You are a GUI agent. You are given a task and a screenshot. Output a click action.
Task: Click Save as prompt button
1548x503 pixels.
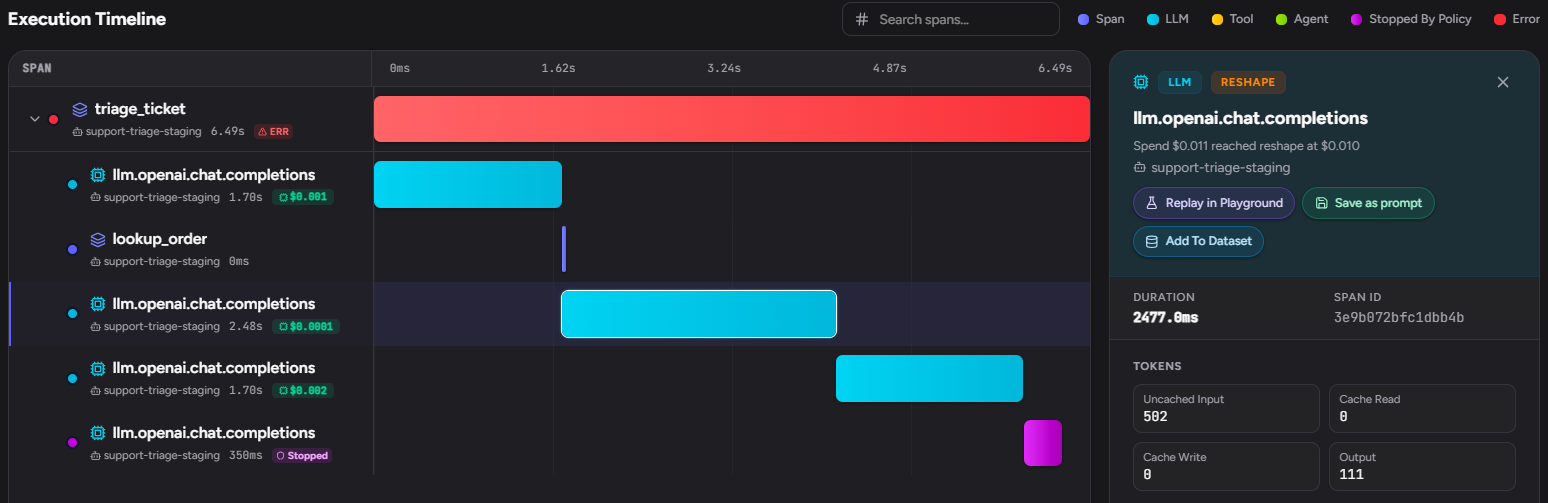point(1368,203)
